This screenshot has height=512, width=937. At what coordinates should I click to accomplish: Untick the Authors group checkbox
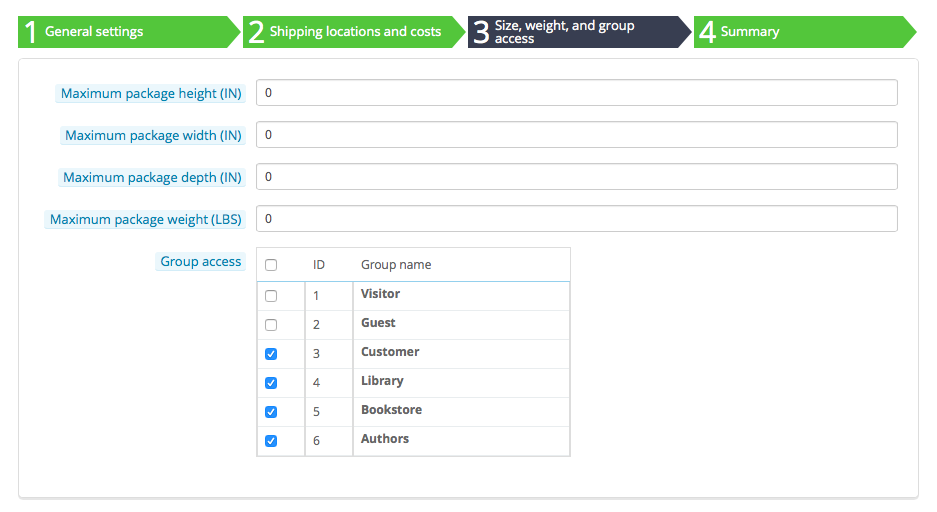[271, 441]
